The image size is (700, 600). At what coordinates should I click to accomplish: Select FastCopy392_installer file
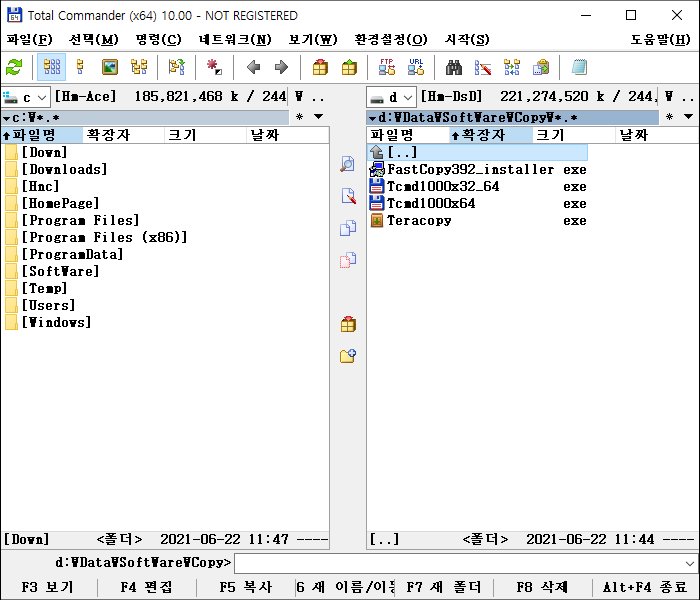(478, 169)
